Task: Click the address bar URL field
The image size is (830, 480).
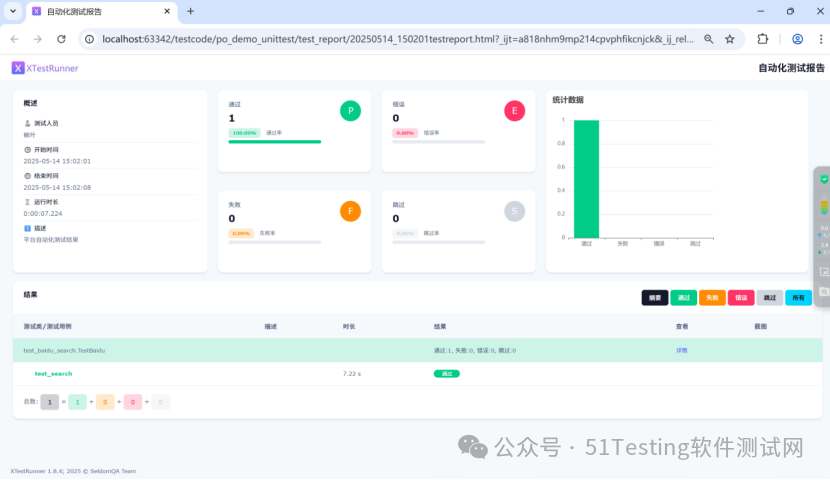Action: (x=398, y=39)
